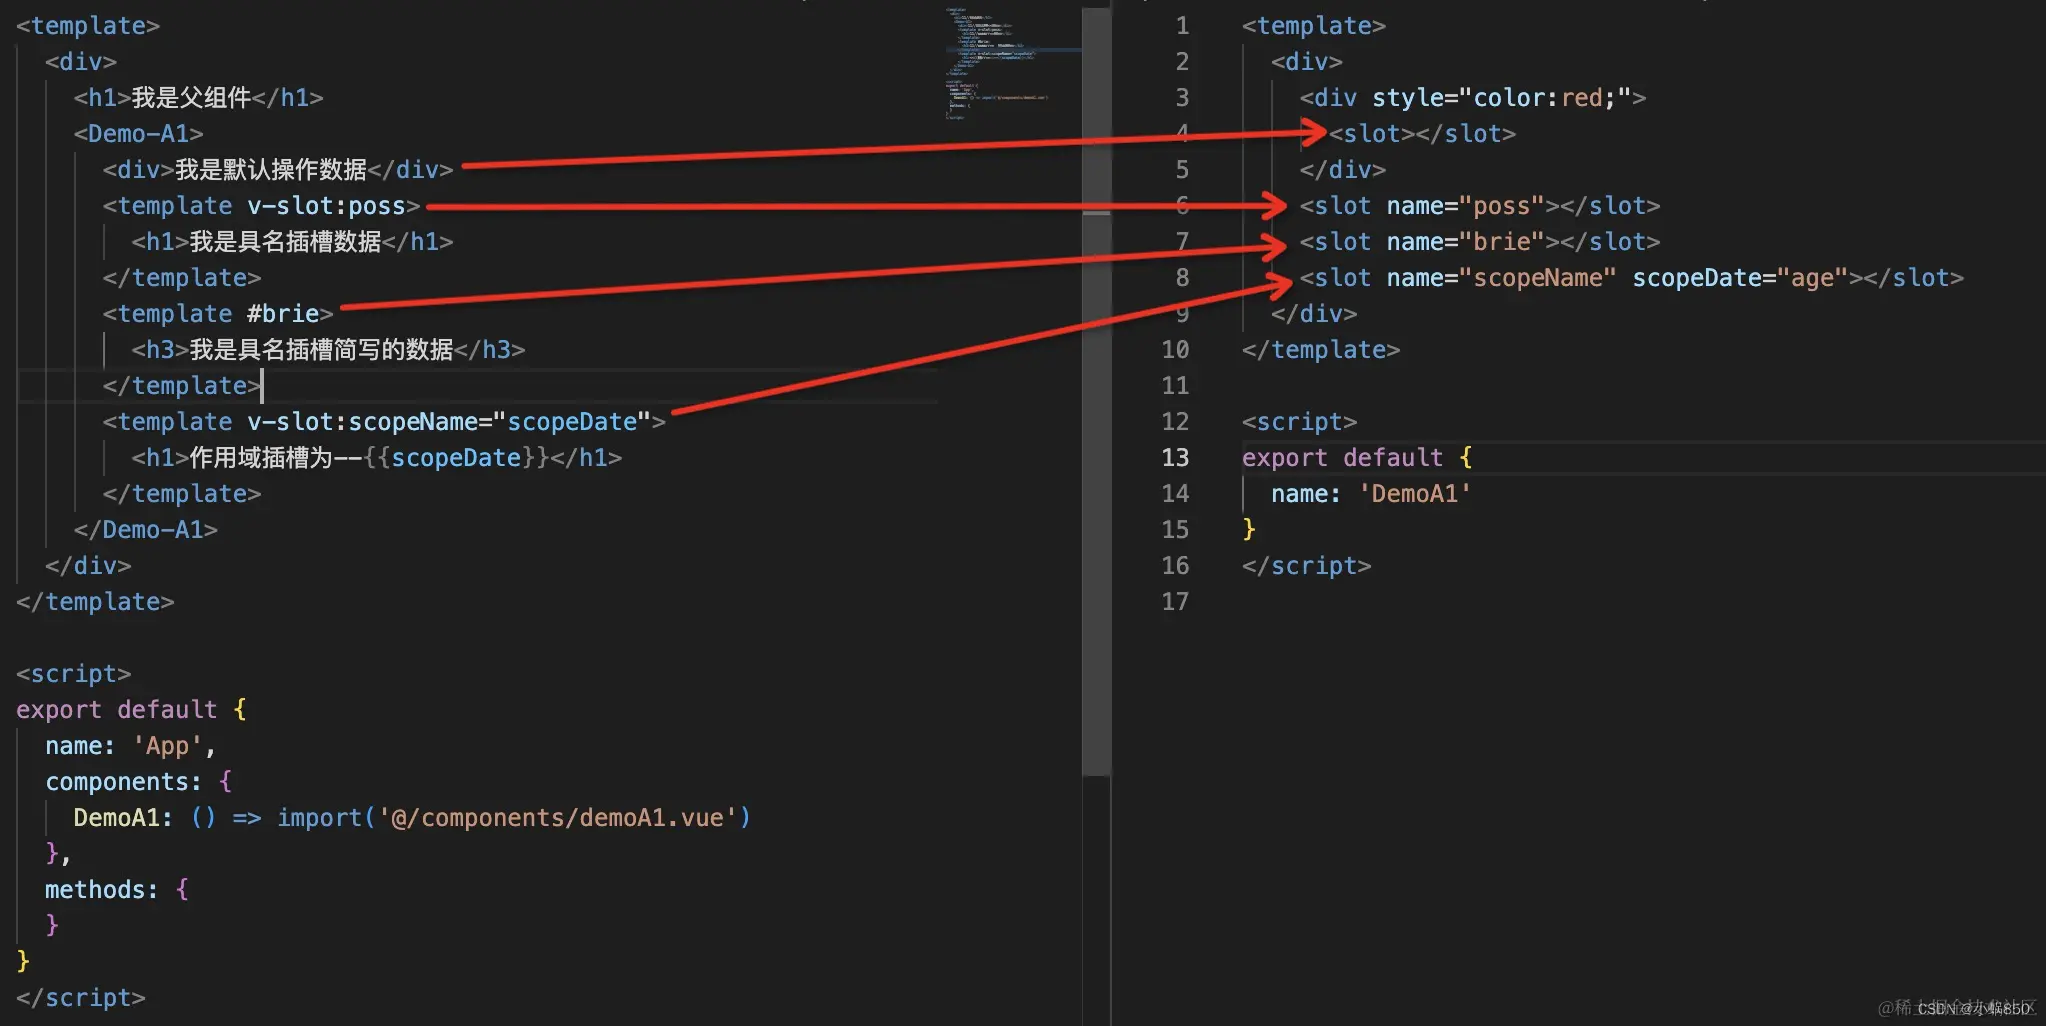The height and width of the screenshot is (1026, 2046).
Task: Click the template #brie line
Action: point(218,313)
